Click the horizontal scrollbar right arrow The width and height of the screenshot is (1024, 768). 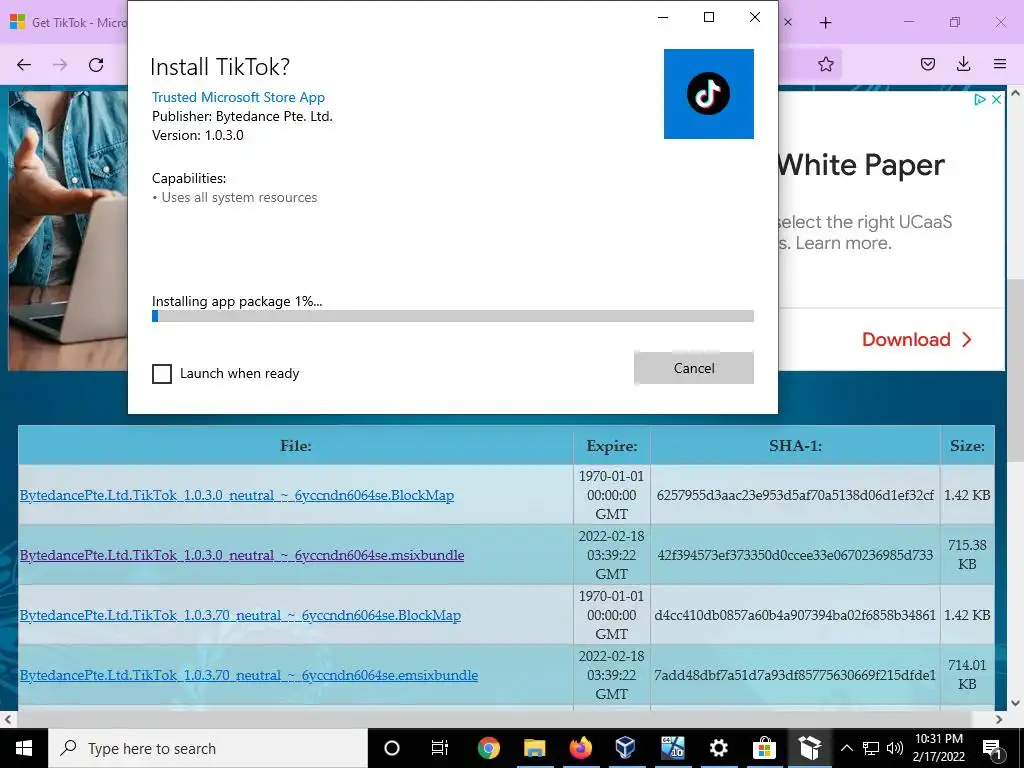point(999,719)
